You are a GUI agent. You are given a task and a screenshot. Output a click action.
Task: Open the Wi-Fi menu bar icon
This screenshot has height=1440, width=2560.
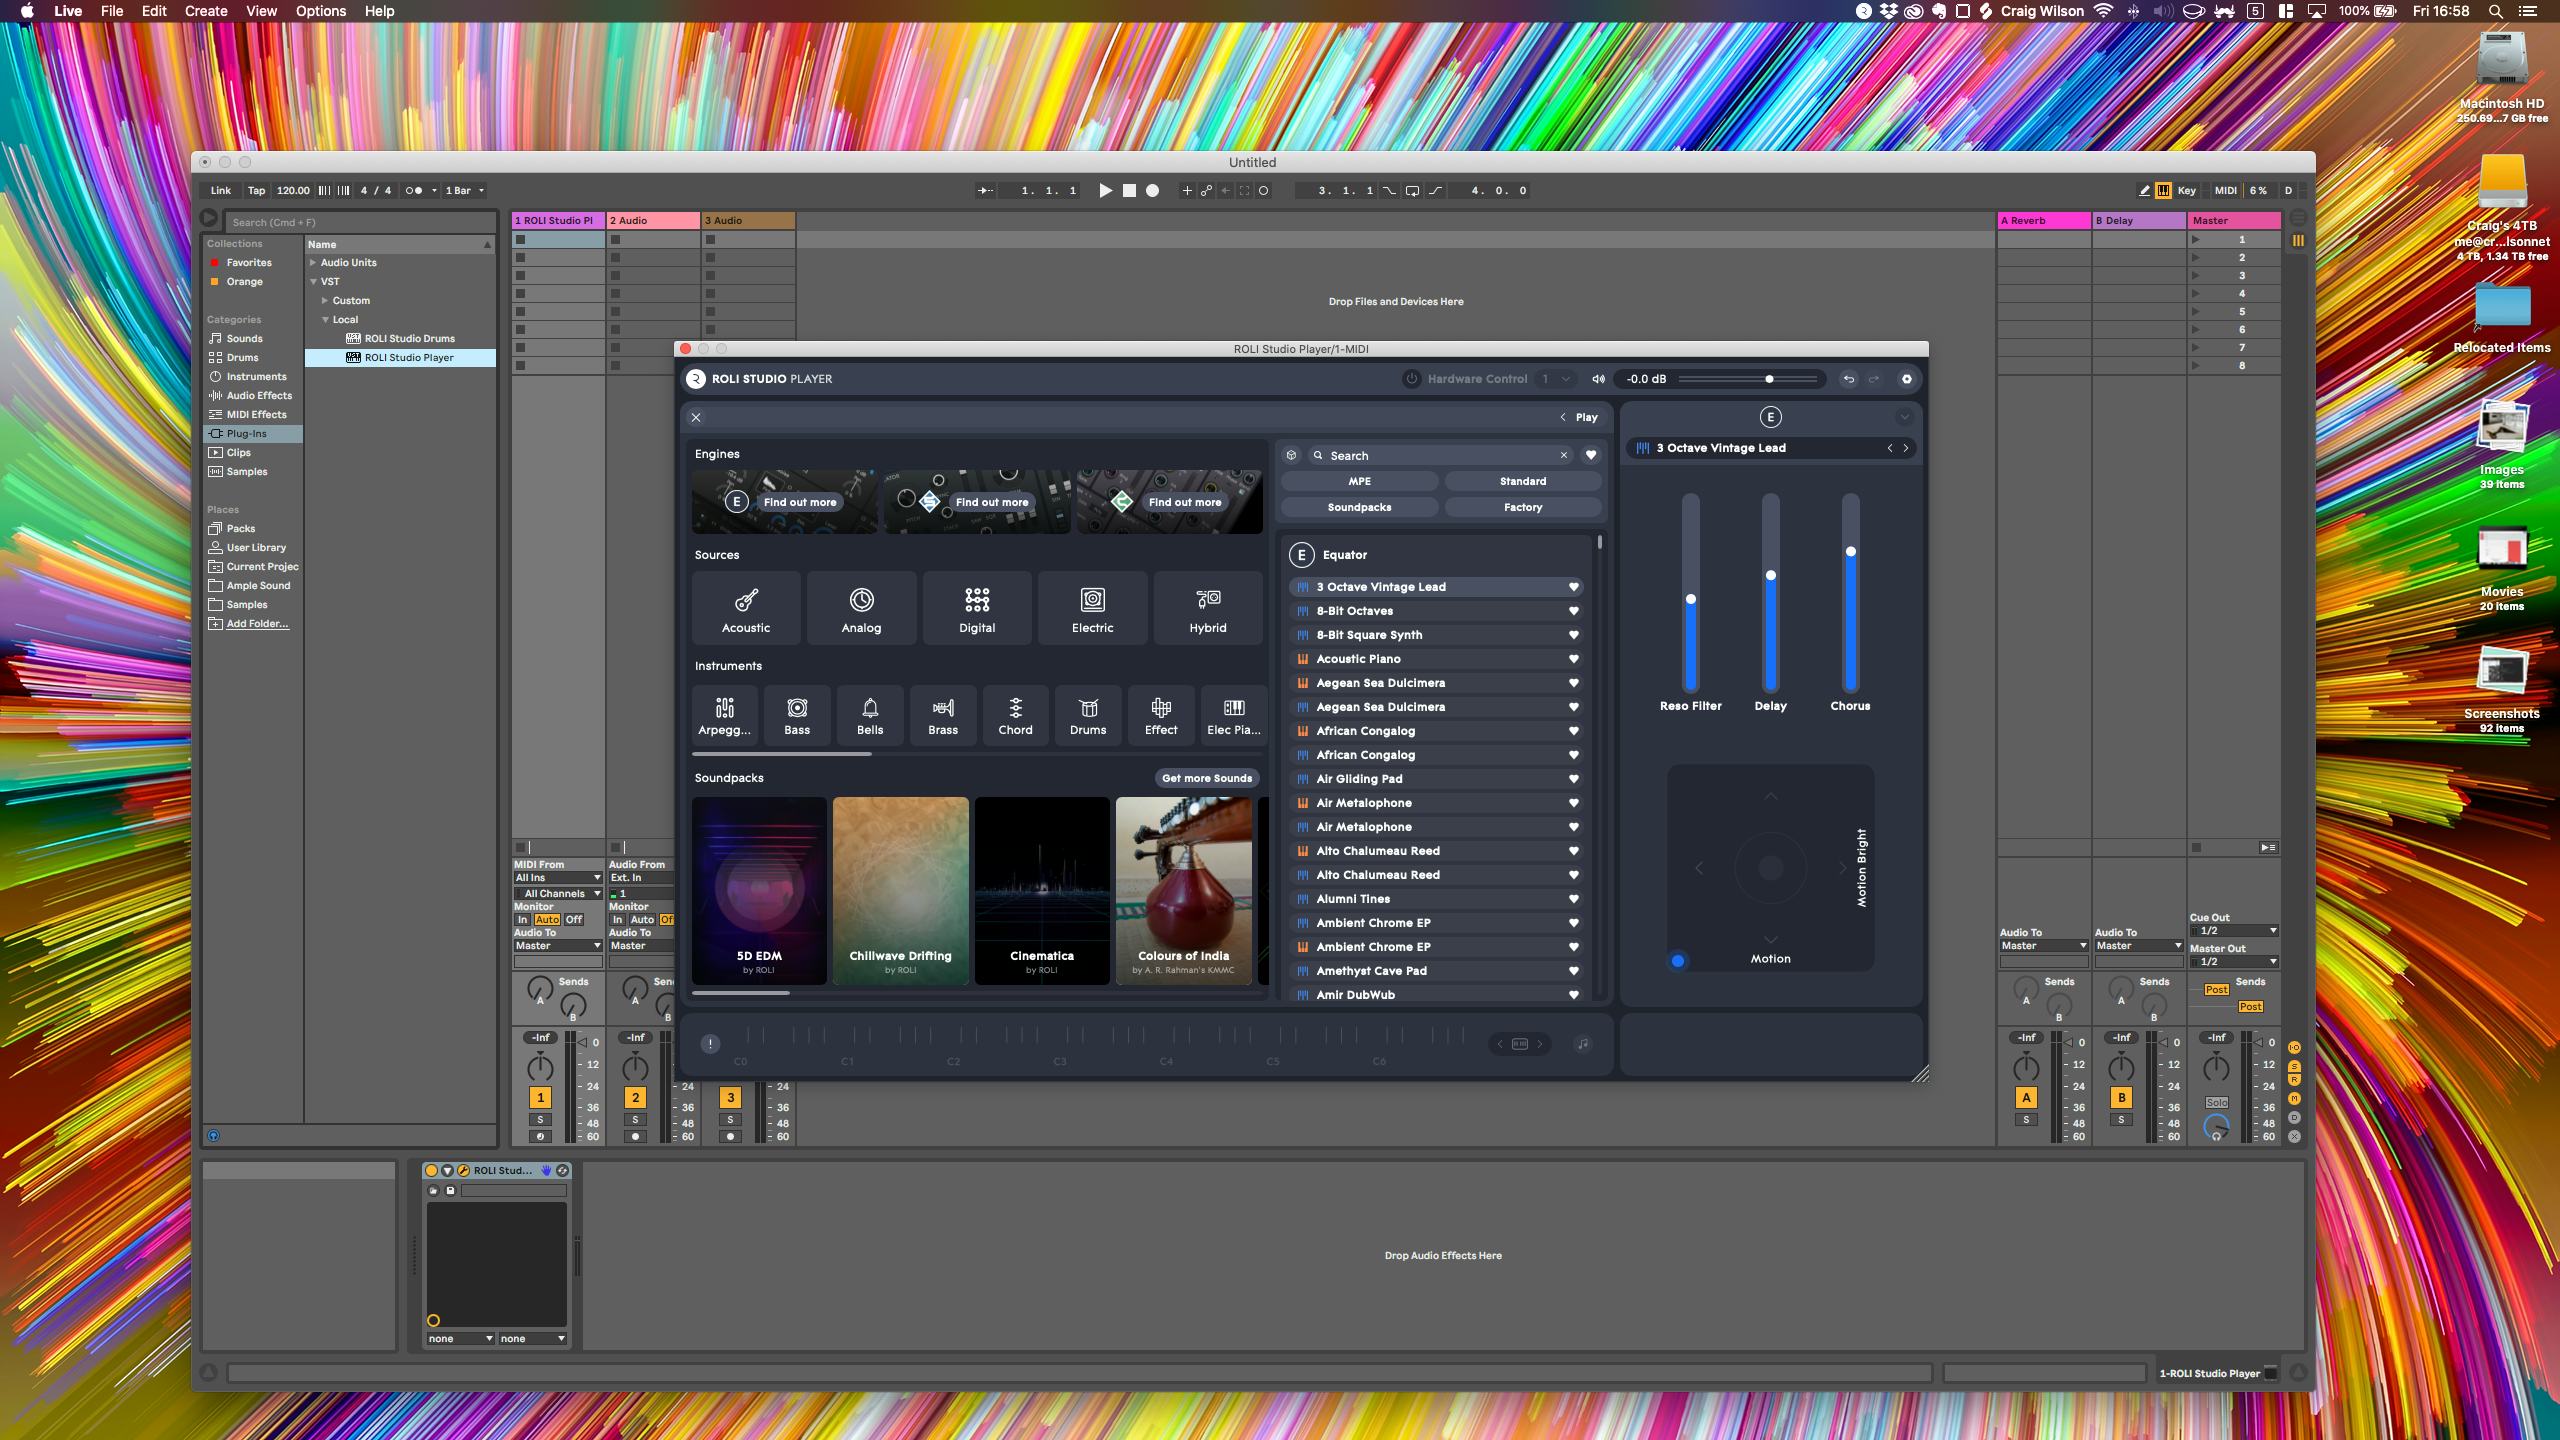click(2103, 11)
